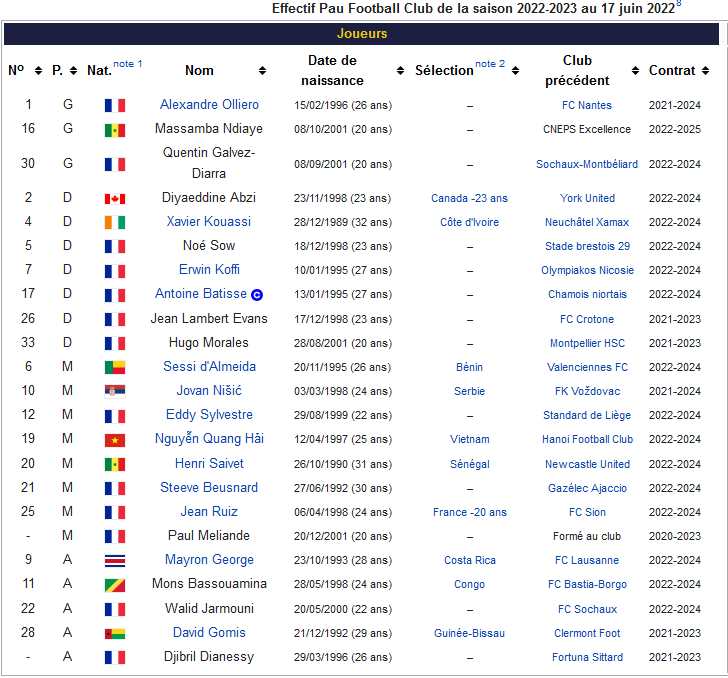Select Paul Meliande name text

(x=209, y=536)
